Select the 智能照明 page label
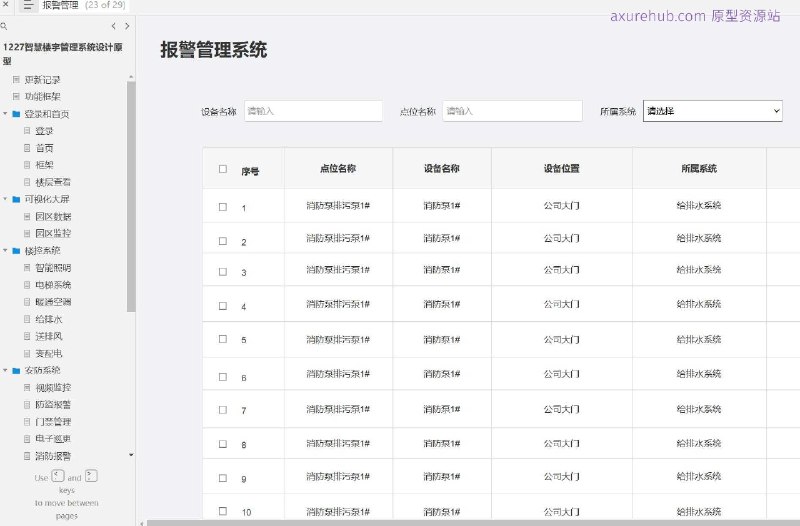 click(53, 267)
